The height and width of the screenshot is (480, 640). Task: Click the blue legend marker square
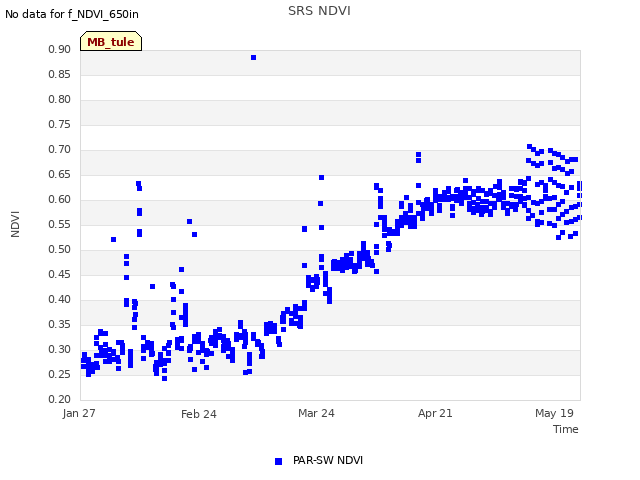click(278, 461)
